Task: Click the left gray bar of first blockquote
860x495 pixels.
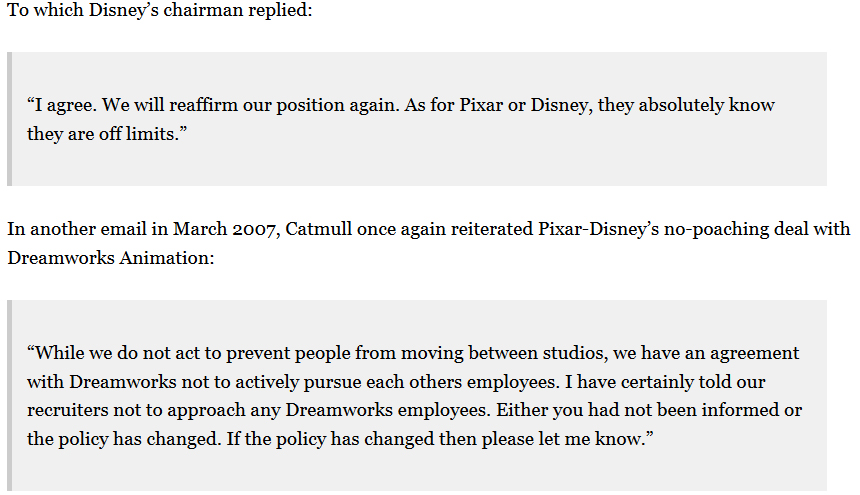Action: (x=9, y=119)
